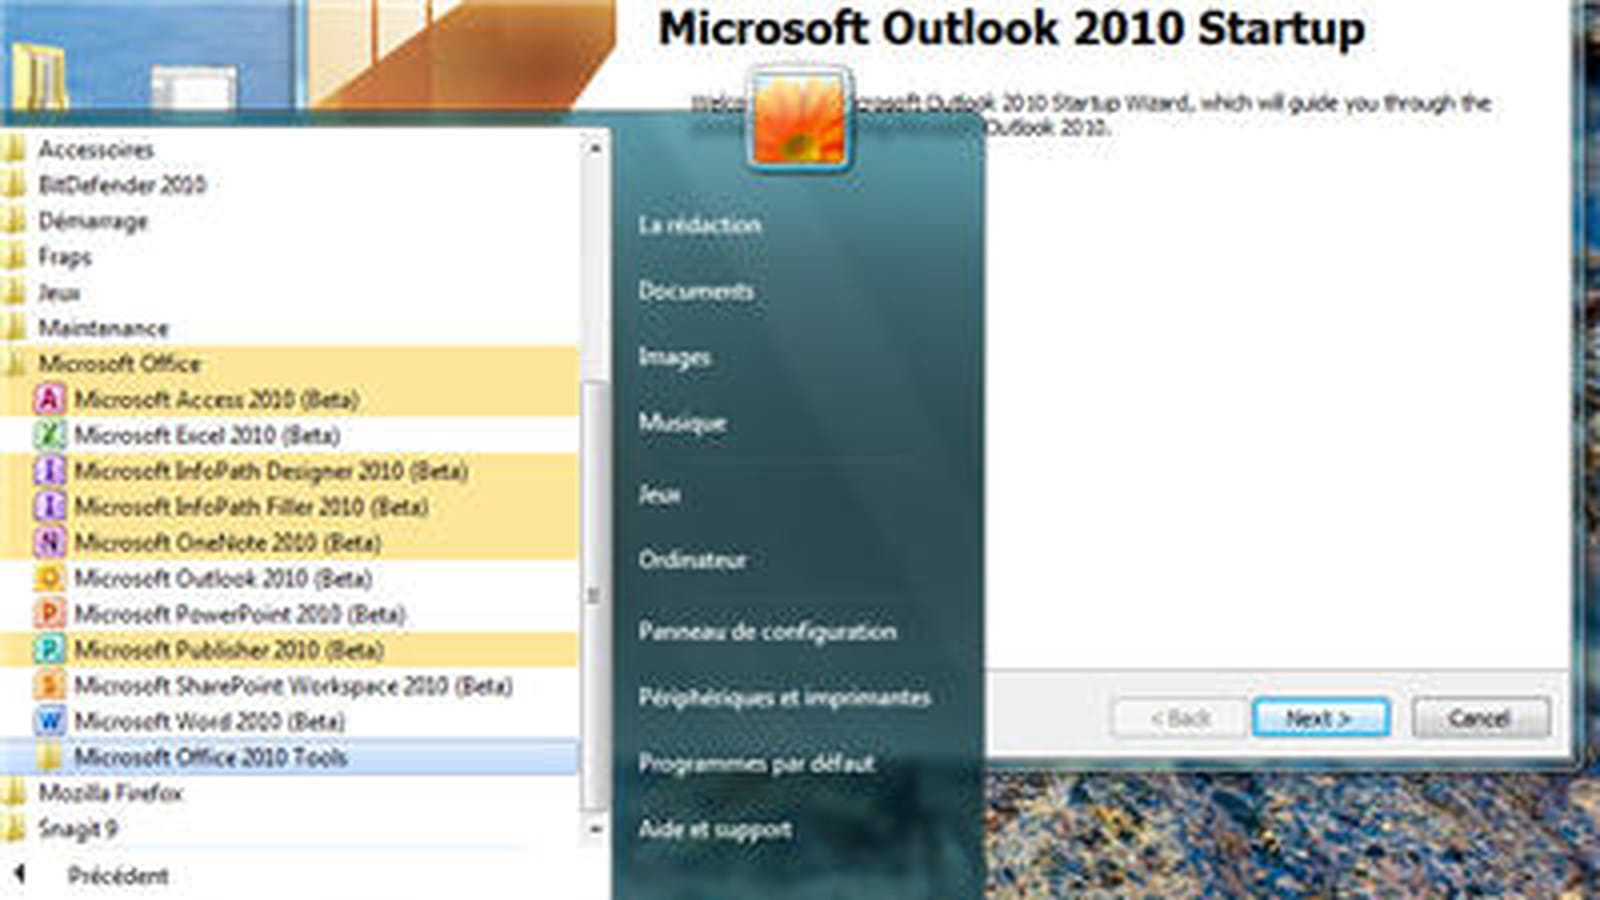
Task: Open La rédaction user folder
Action: [x=700, y=225]
